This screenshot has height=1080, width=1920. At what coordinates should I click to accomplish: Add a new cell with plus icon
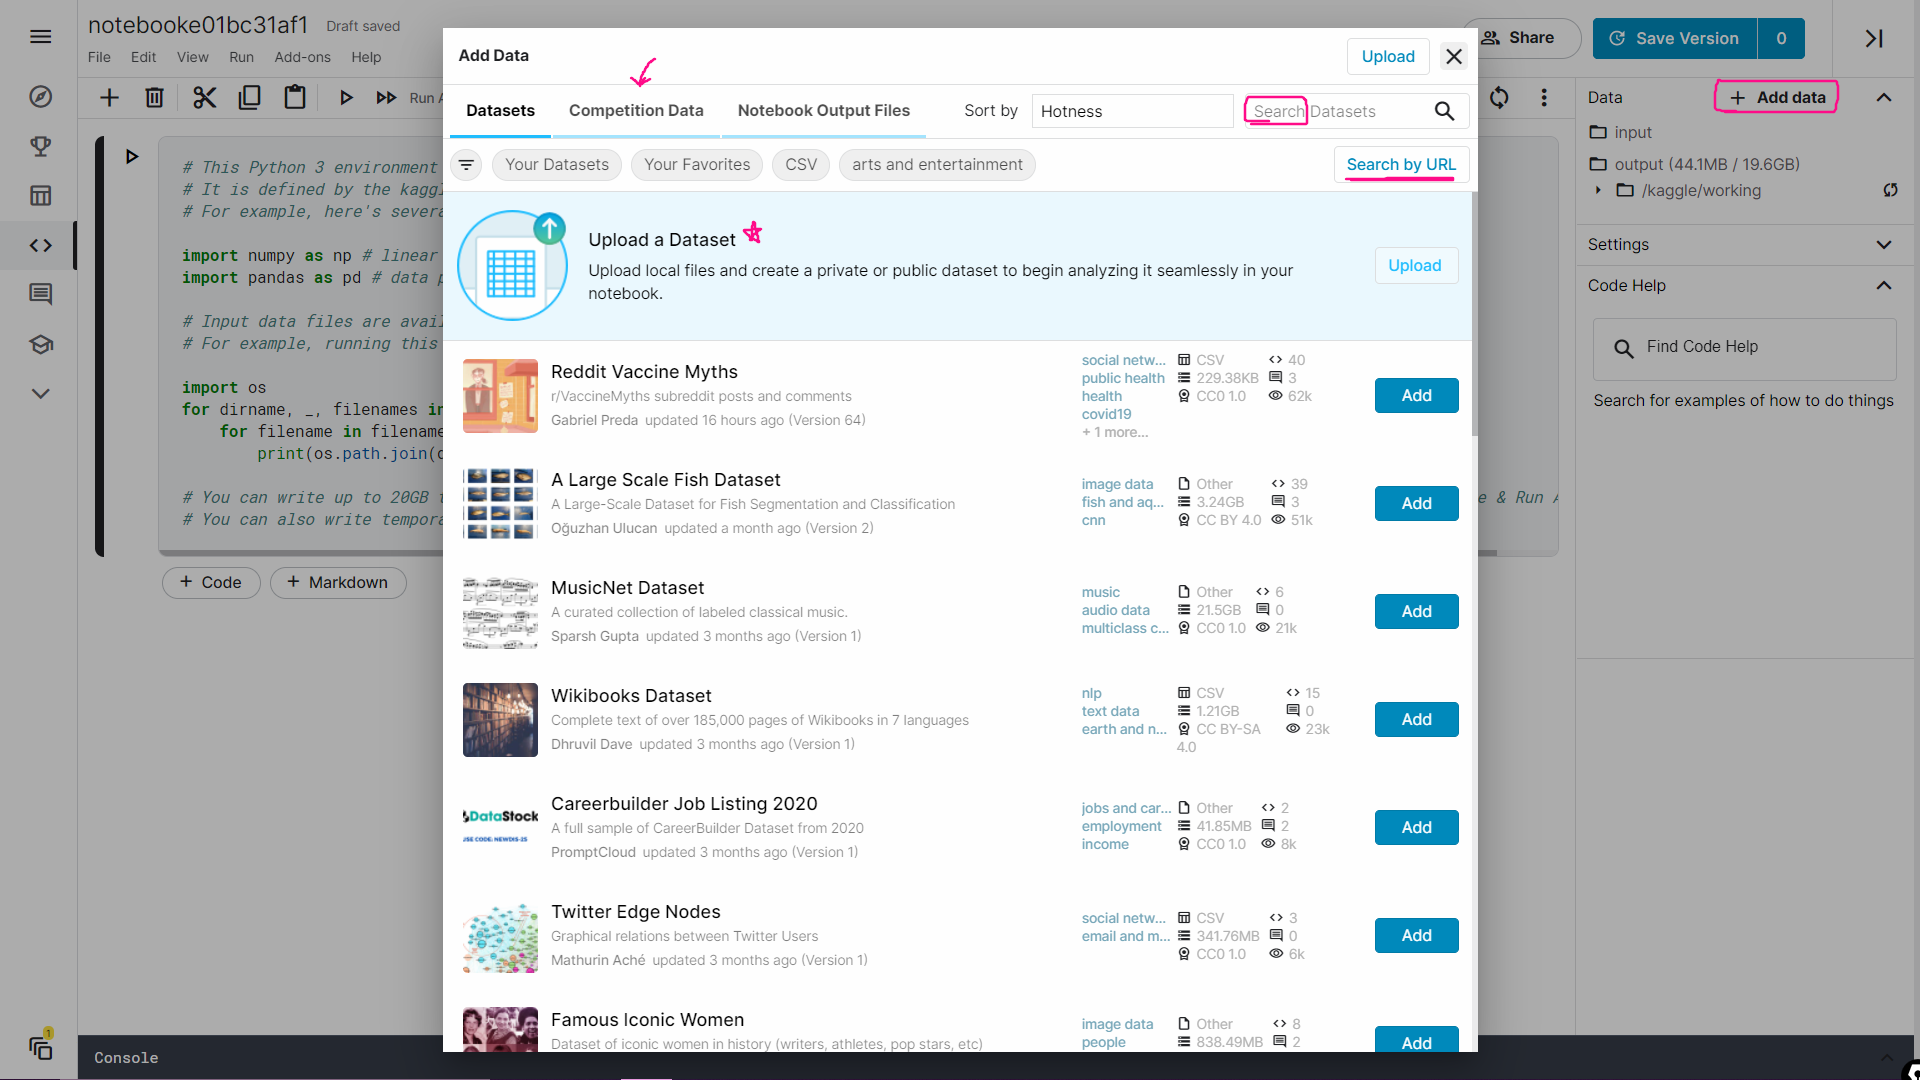(109, 97)
